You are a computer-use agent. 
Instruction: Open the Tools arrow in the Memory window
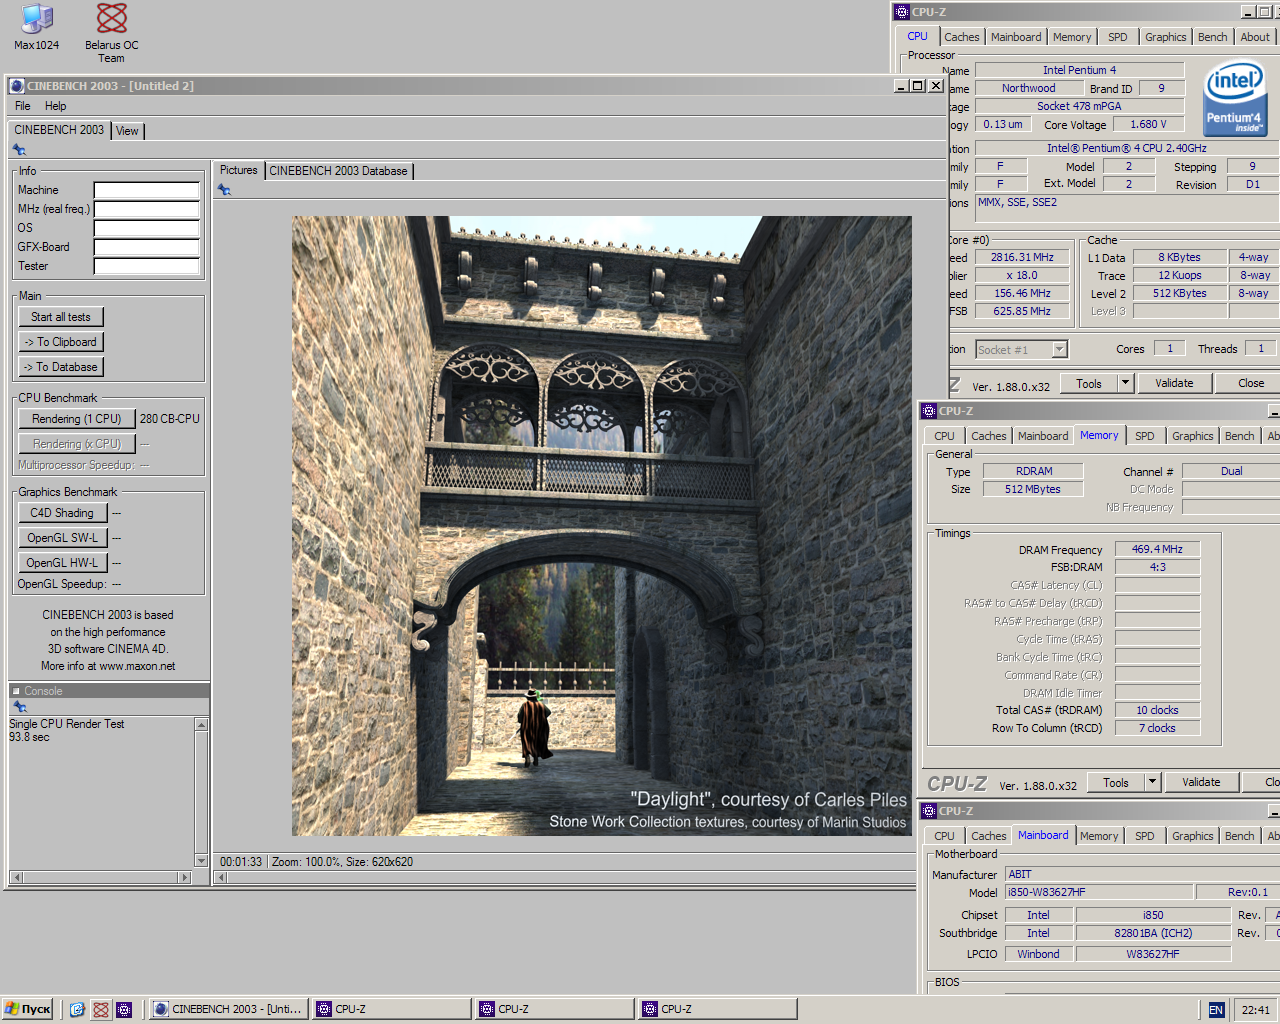(1152, 782)
